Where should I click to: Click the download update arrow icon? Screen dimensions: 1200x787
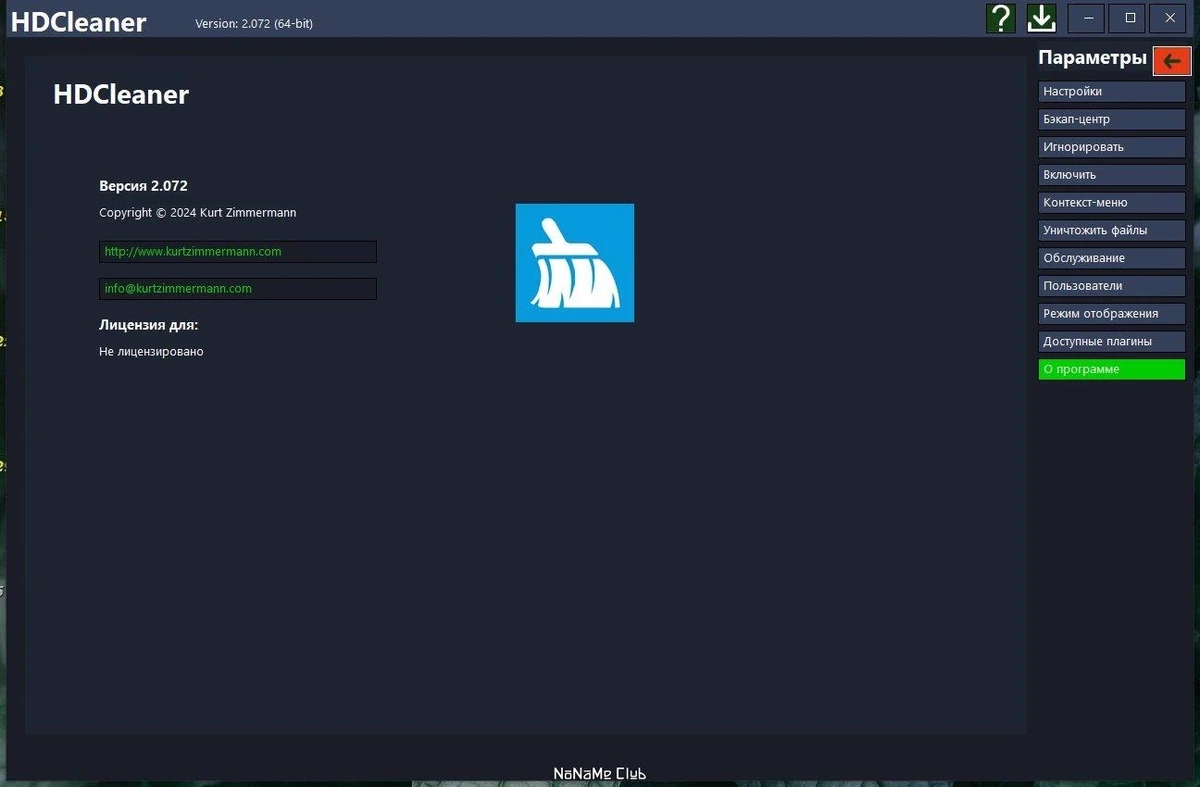1042,18
